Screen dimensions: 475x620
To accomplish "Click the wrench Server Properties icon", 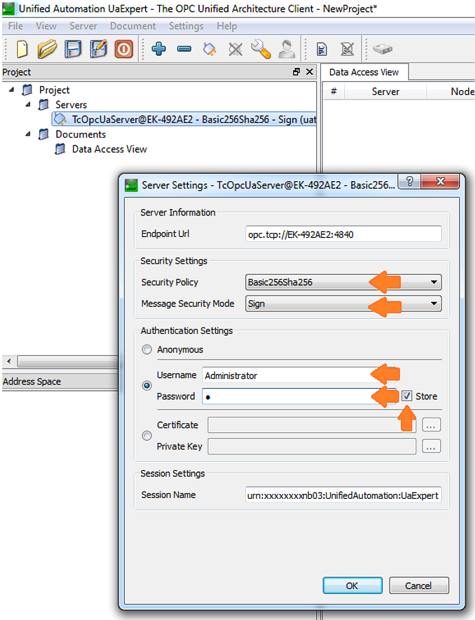I will (261, 49).
